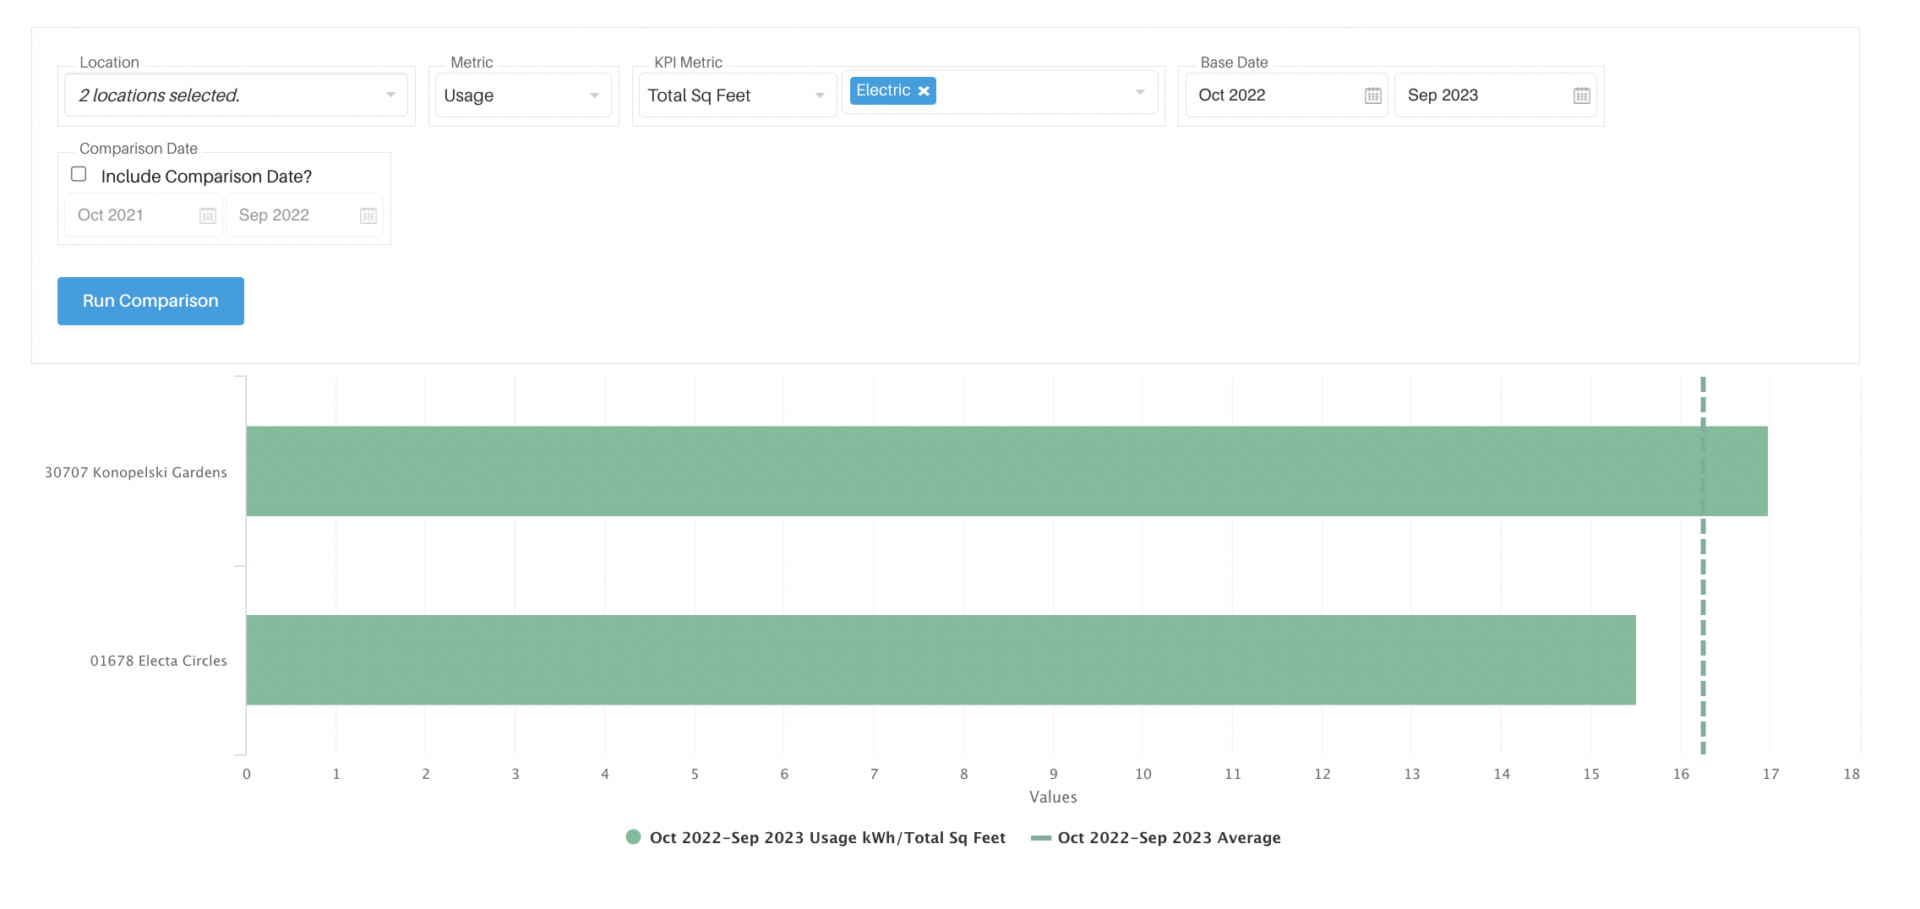Click the Run Comparison button
1920x909 pixels.
tap(150, 301)
